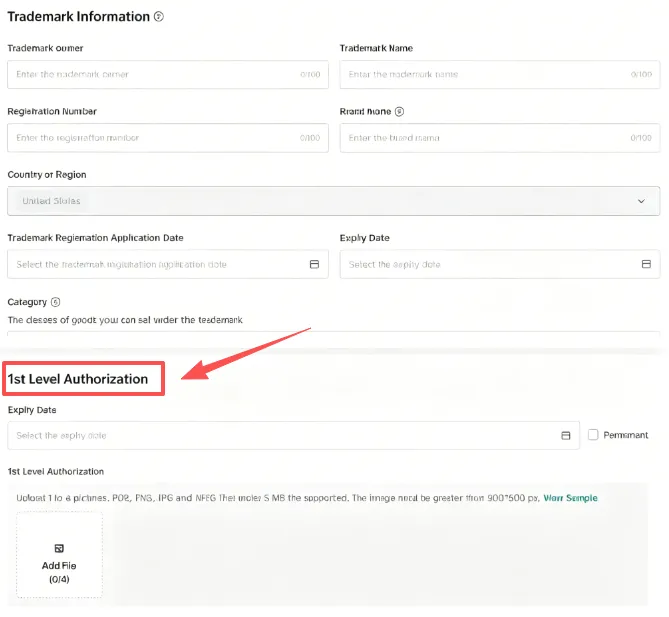Click the Trademark owner input field
The height and width of the screenshot is (617, 669).
[x=150, y=75]
